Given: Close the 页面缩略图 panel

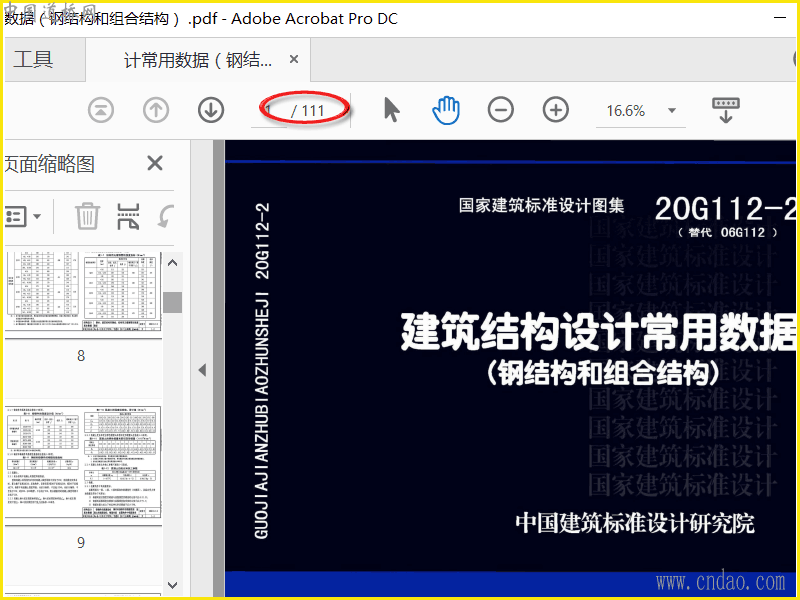Looking at the screenshot, I should coord(155,163).
